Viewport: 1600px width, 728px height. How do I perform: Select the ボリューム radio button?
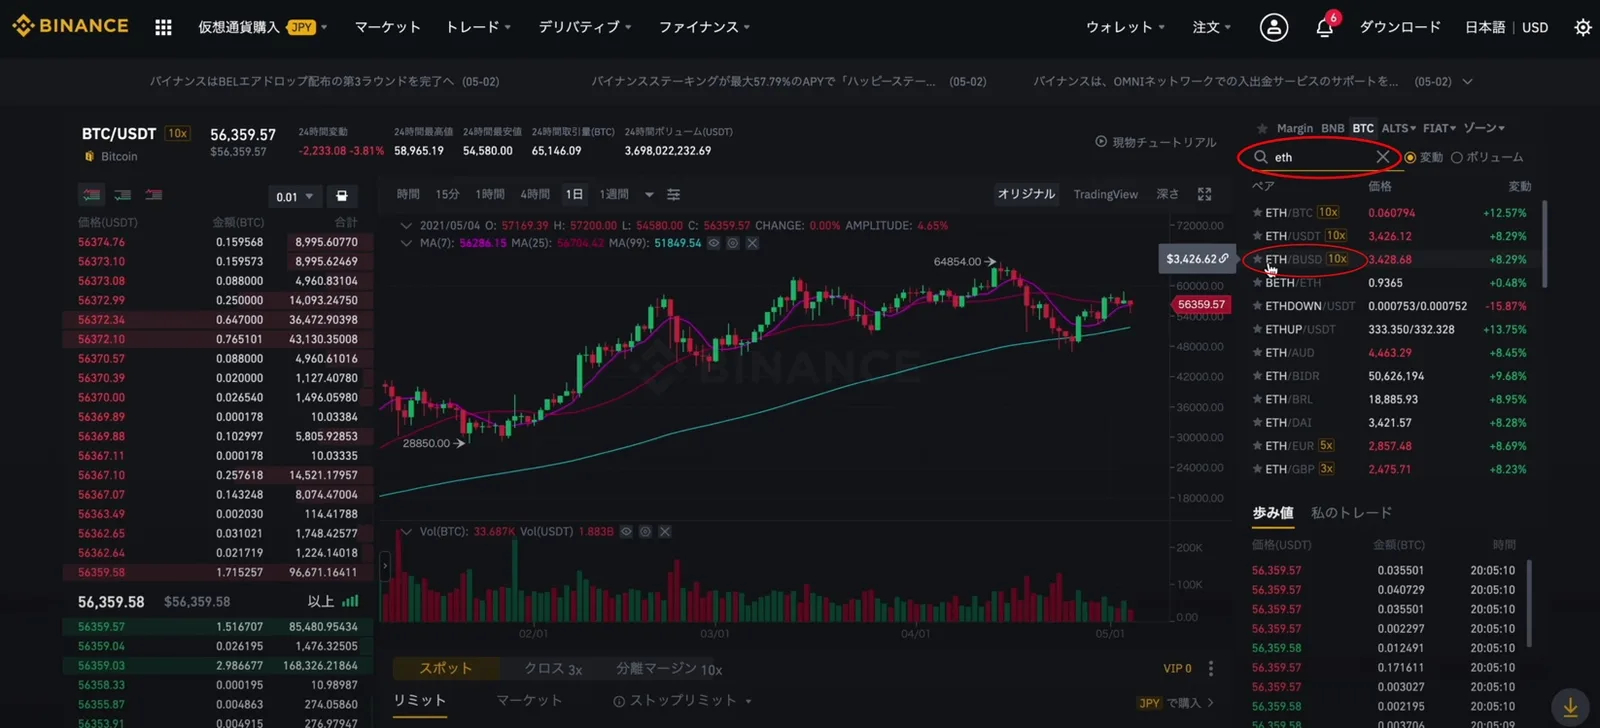tap(1456, 158)
